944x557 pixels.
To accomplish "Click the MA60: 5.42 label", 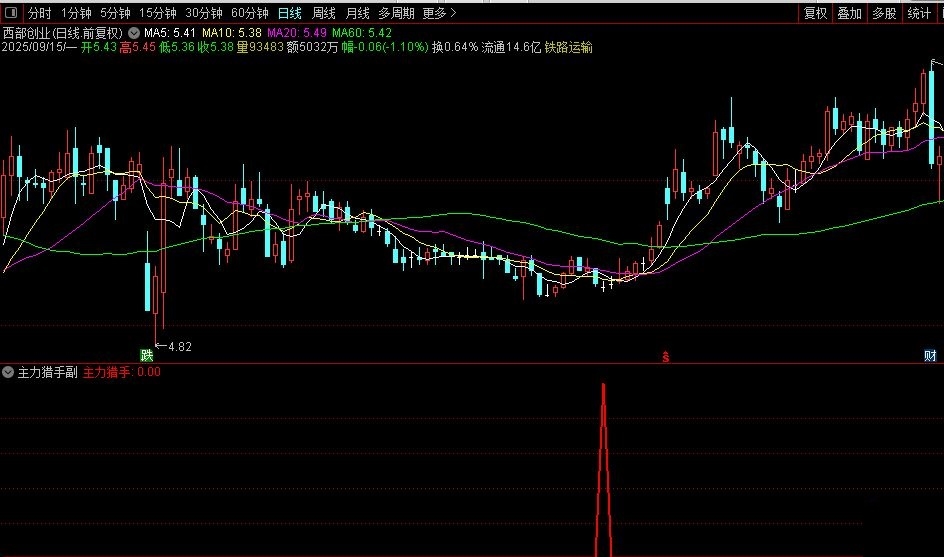I will [362, 33].
